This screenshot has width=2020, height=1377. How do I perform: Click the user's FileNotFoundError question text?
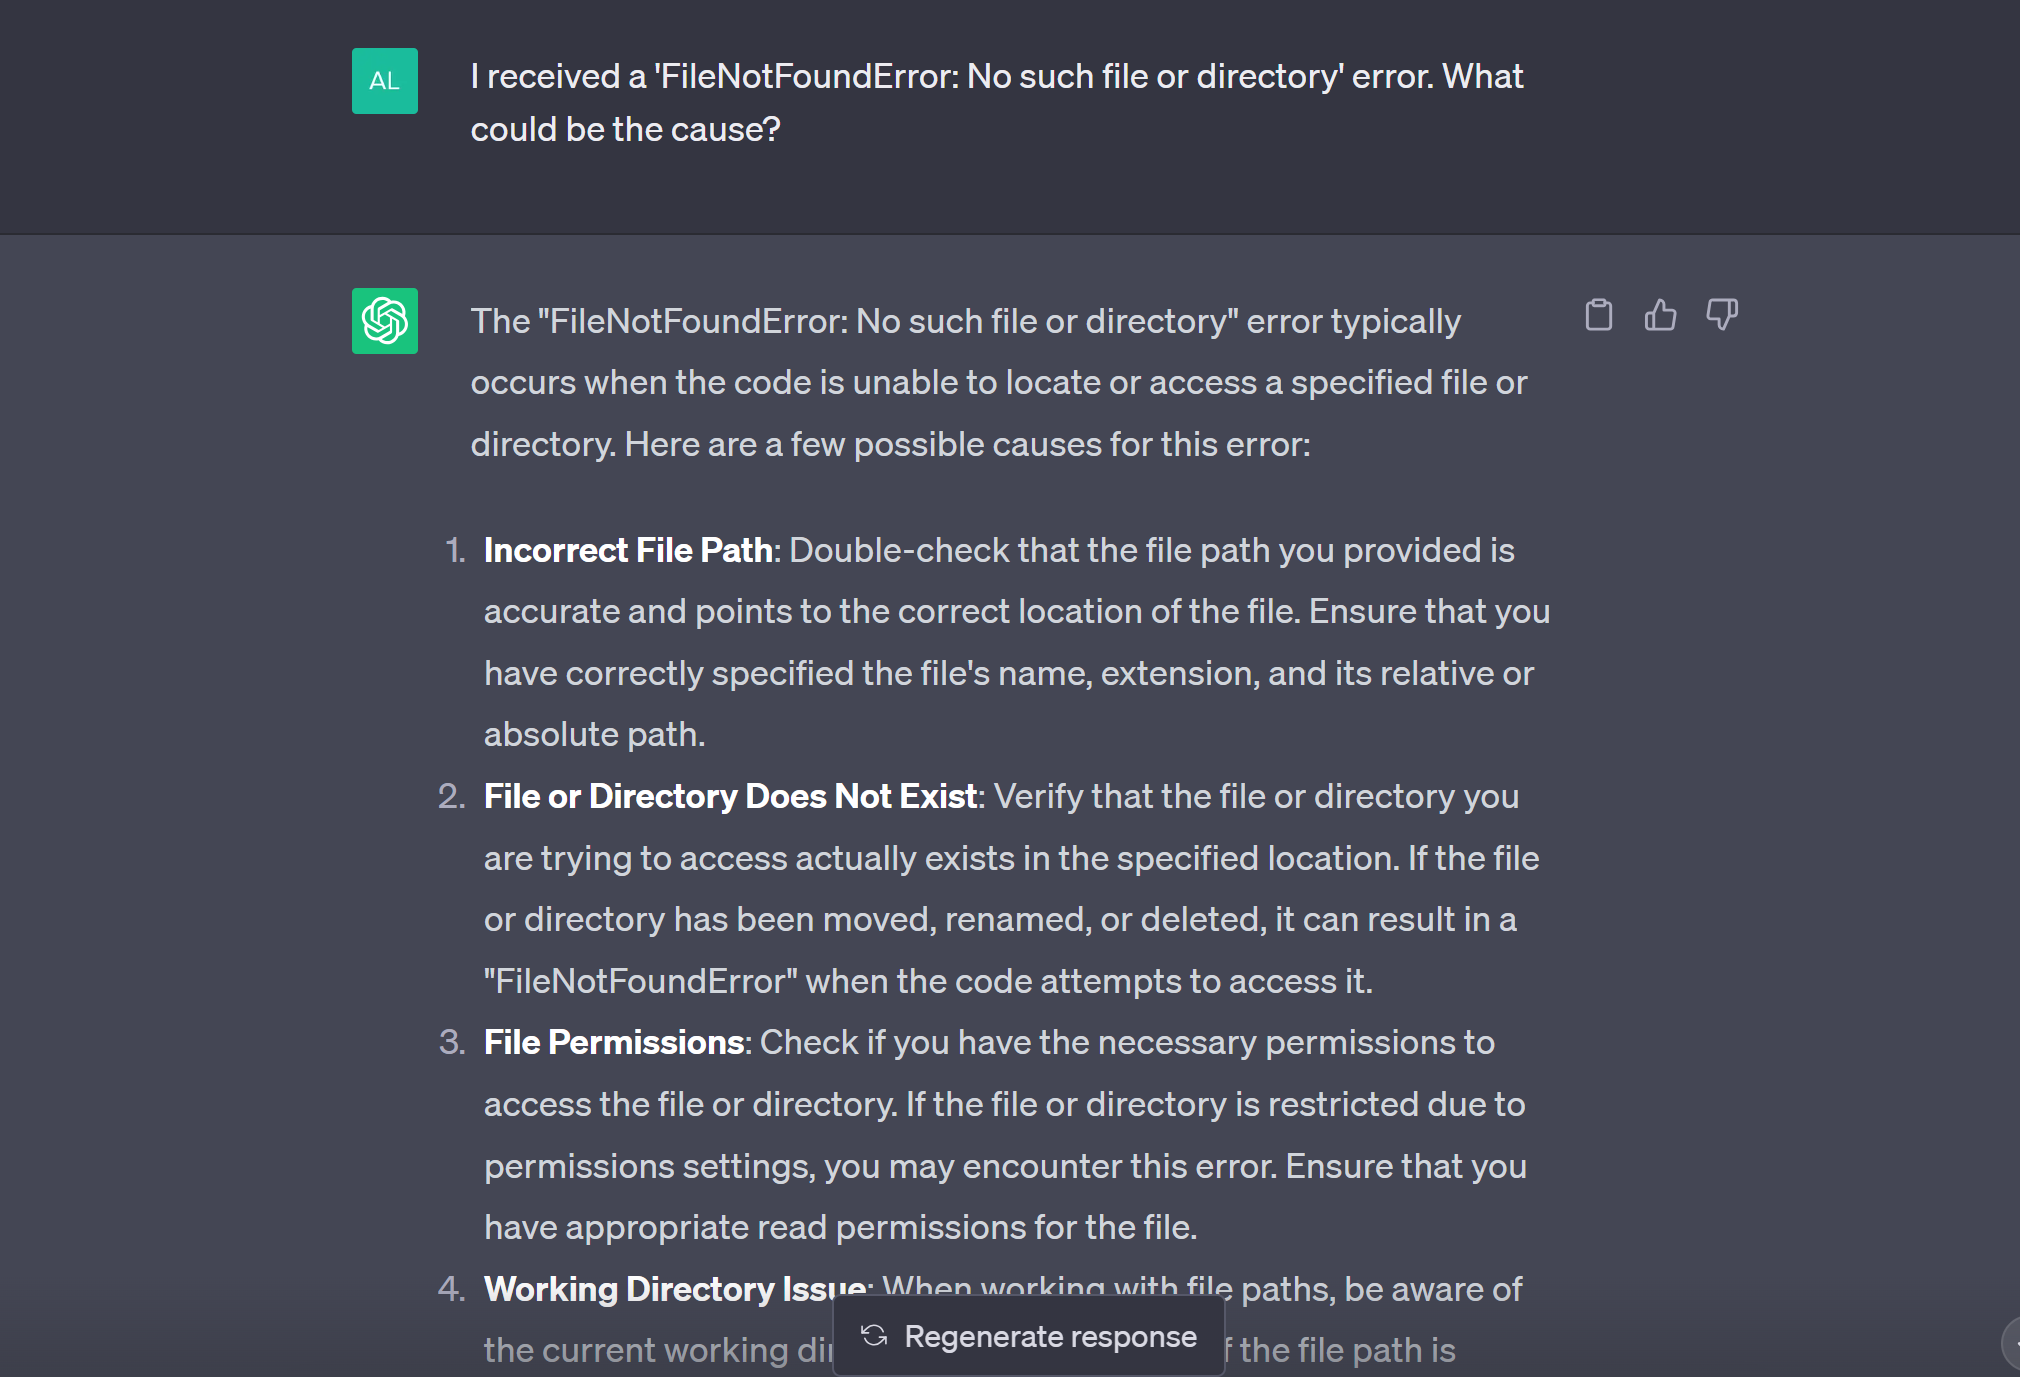pos(997,103)
